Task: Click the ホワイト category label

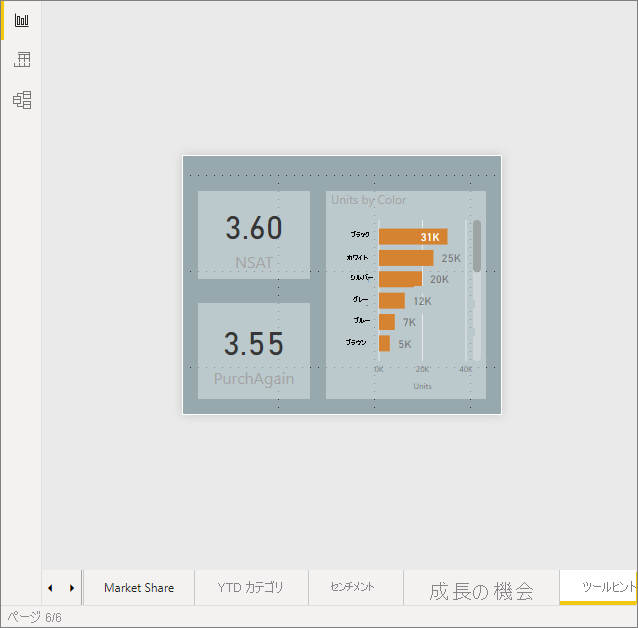Action: 357,257
